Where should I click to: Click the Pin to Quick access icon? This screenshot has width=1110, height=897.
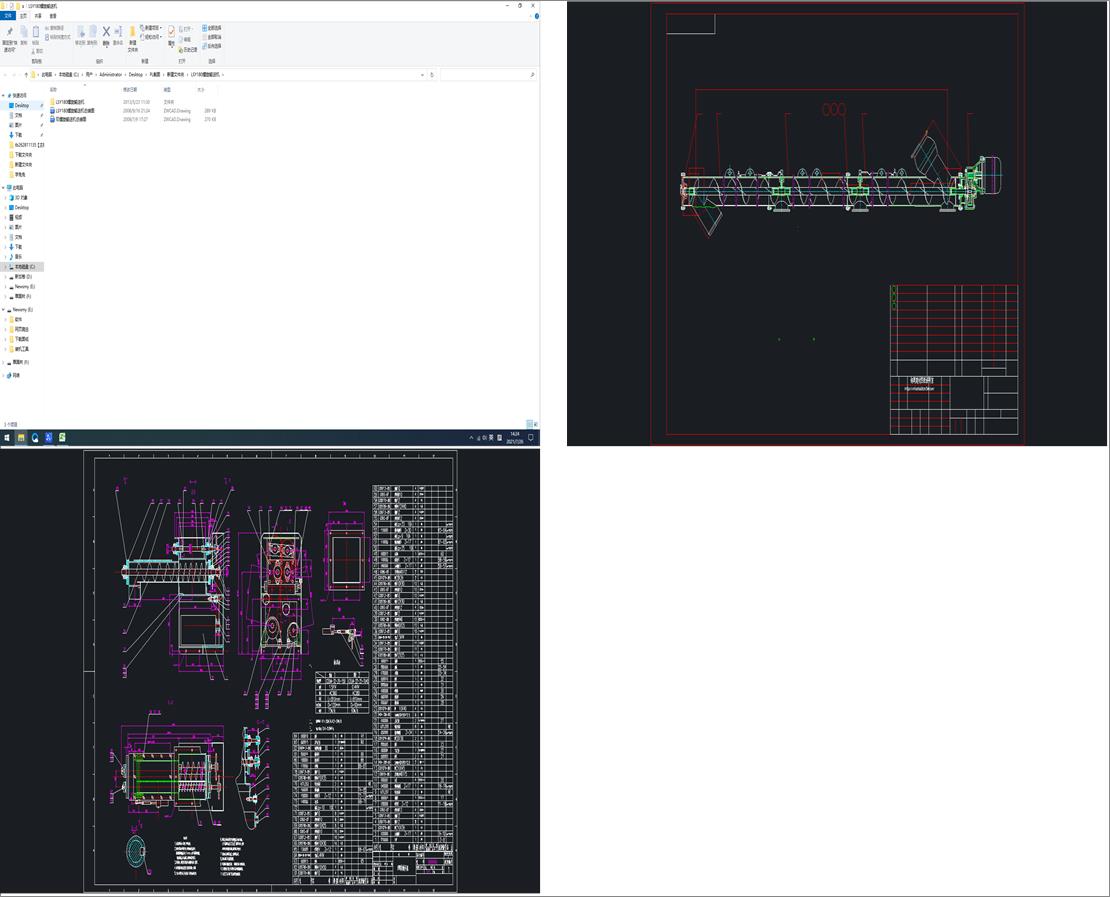pyautogui.click(x=9, y=33)
